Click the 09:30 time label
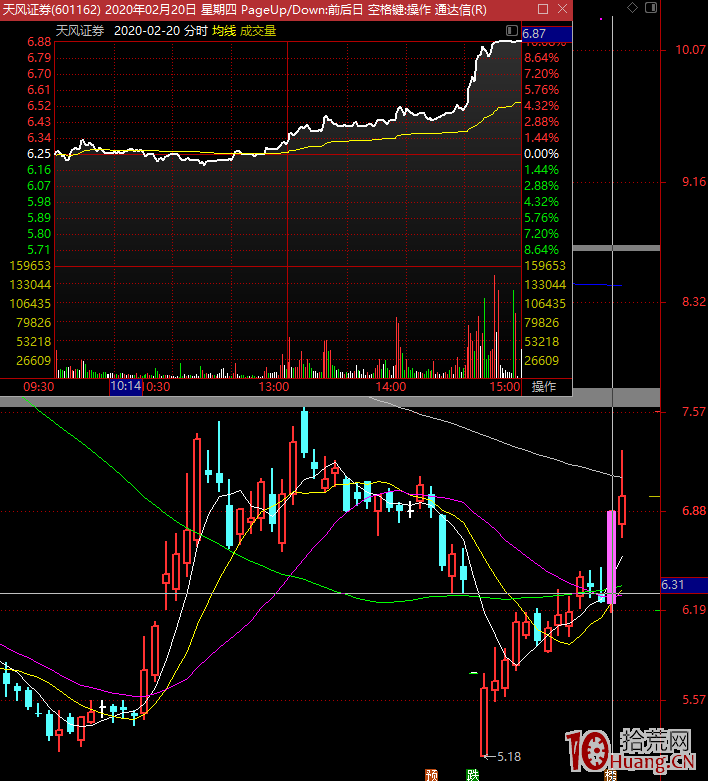Screen dimensions: 708x781 coord(38,387)
